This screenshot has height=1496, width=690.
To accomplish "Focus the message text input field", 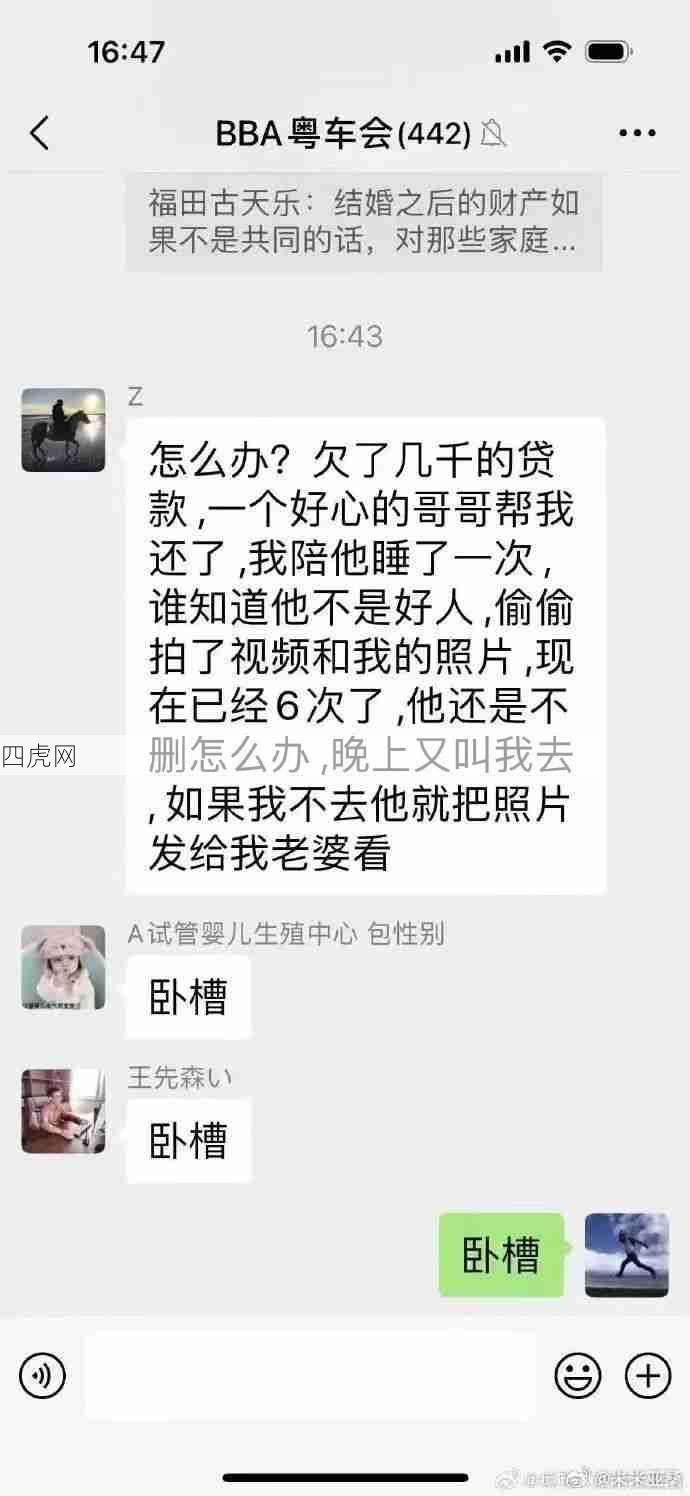I will (x=310, y=1376).
